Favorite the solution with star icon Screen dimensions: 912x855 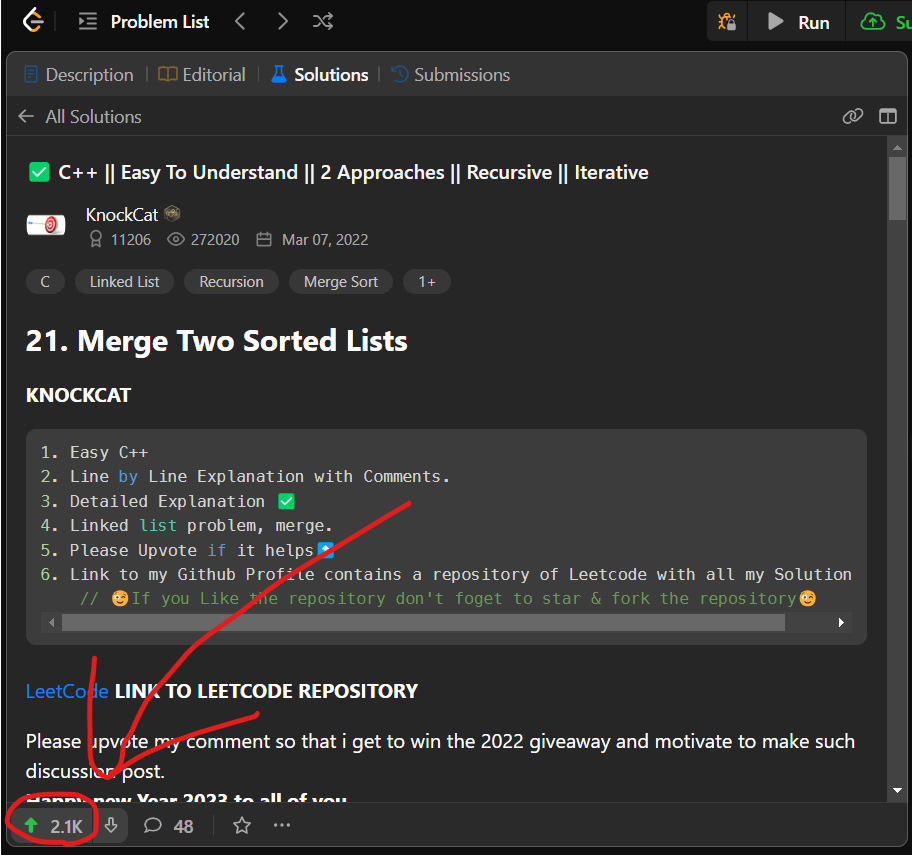click(x=241, y=826)
